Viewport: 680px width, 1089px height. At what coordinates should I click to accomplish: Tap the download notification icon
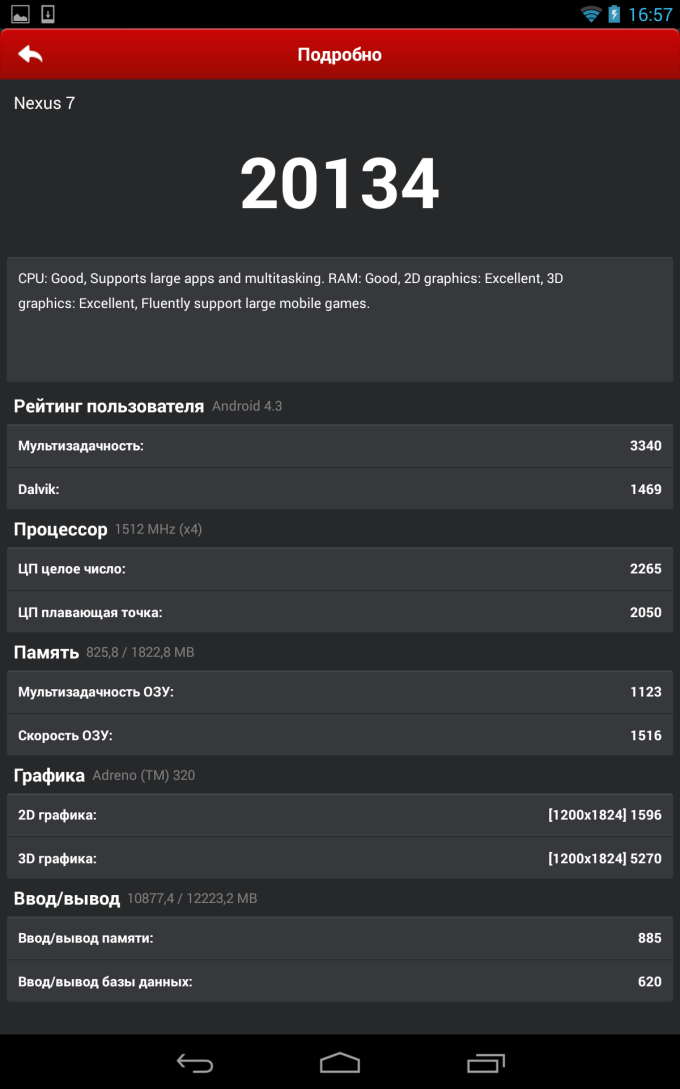click(x=48, y=14)
